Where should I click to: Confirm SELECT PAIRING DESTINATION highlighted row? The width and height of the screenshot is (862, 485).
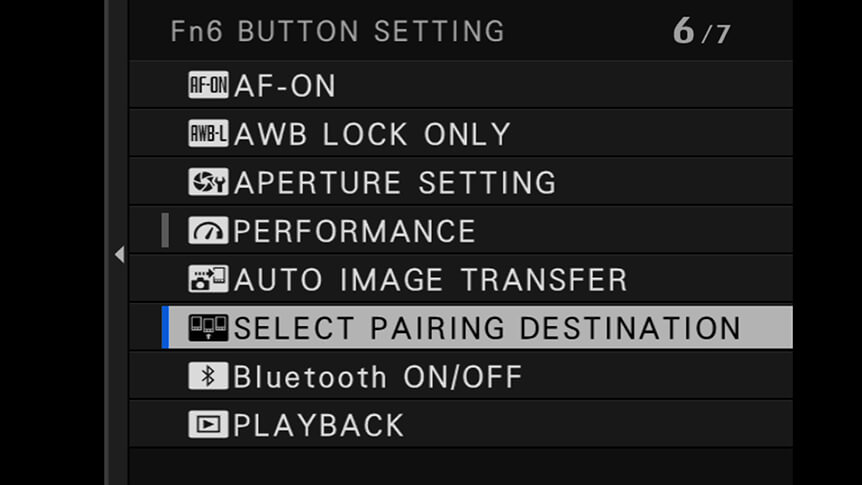(477, 328)
